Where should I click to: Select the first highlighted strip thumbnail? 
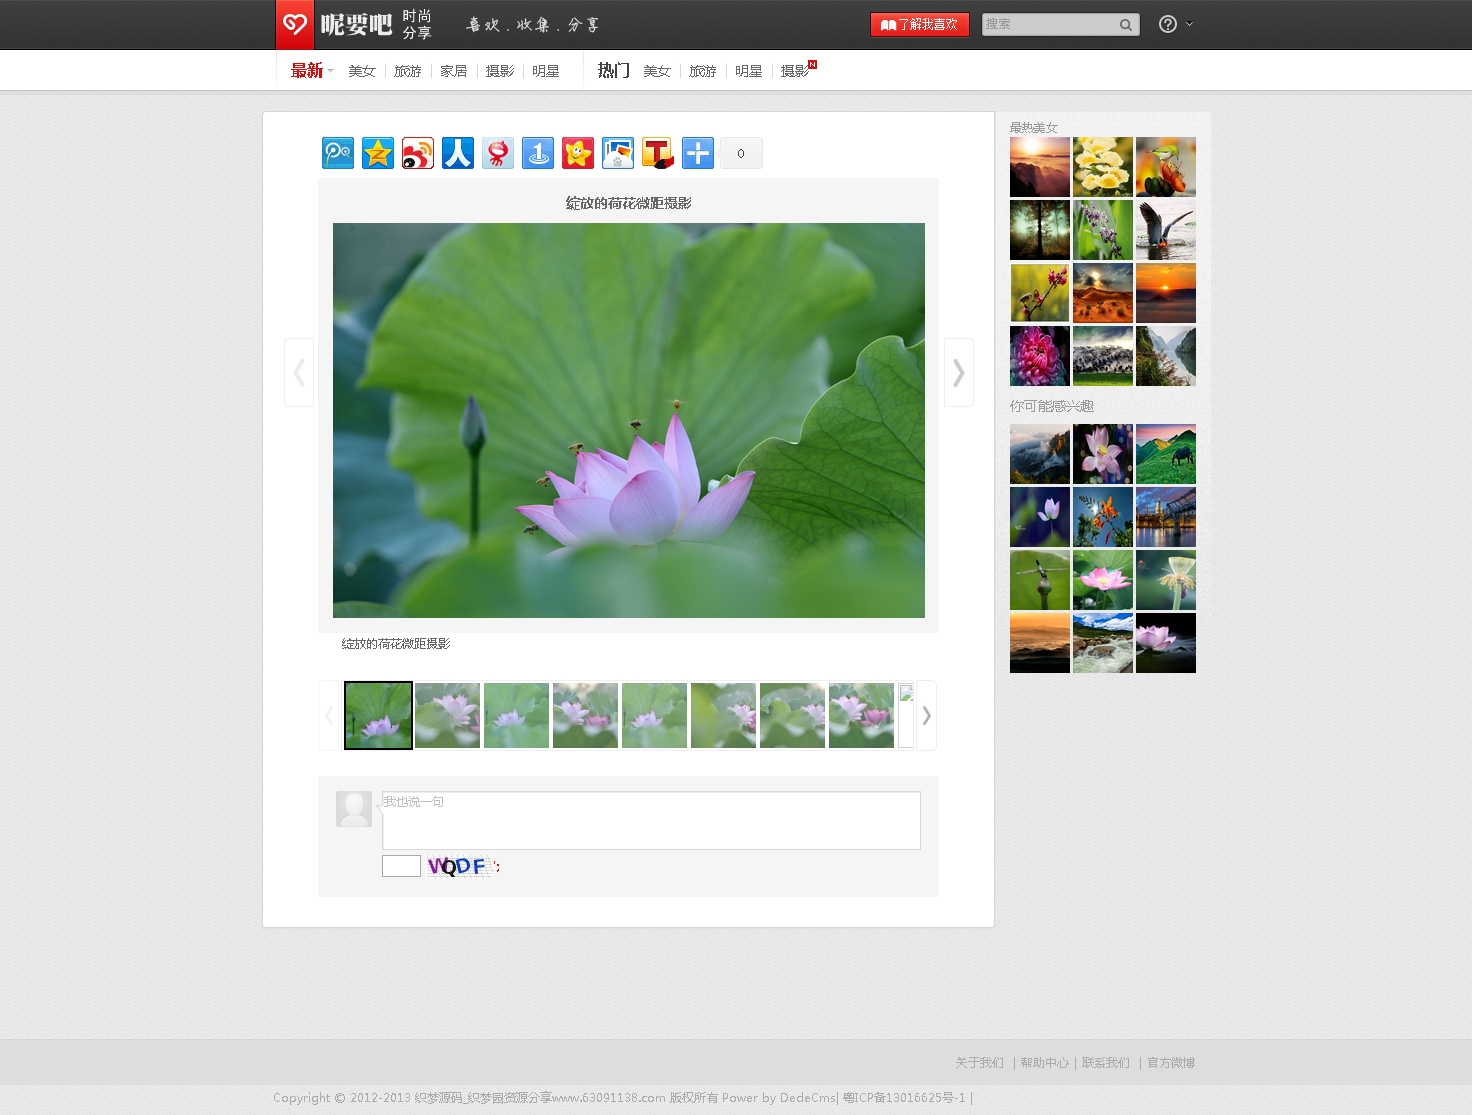(378, 715)
